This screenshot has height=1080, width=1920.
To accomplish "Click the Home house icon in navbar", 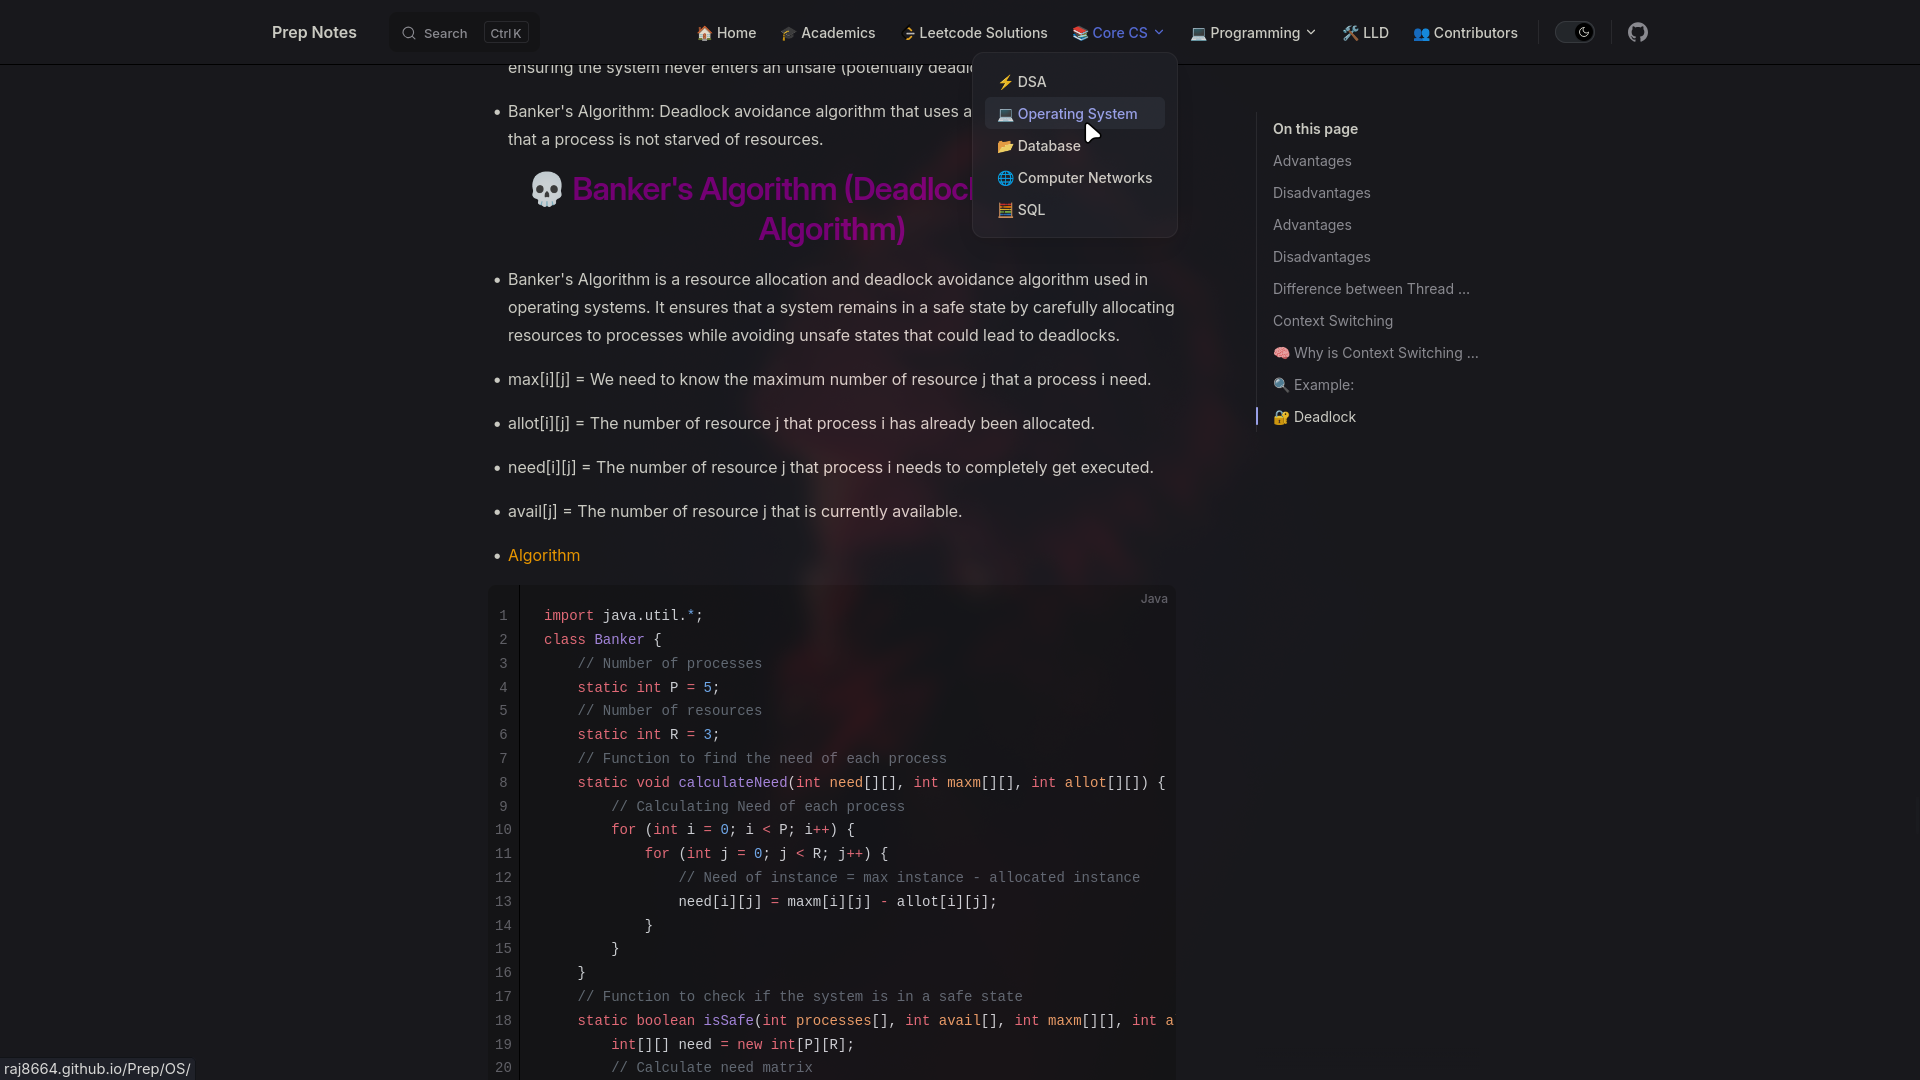I will coord(704,33).
